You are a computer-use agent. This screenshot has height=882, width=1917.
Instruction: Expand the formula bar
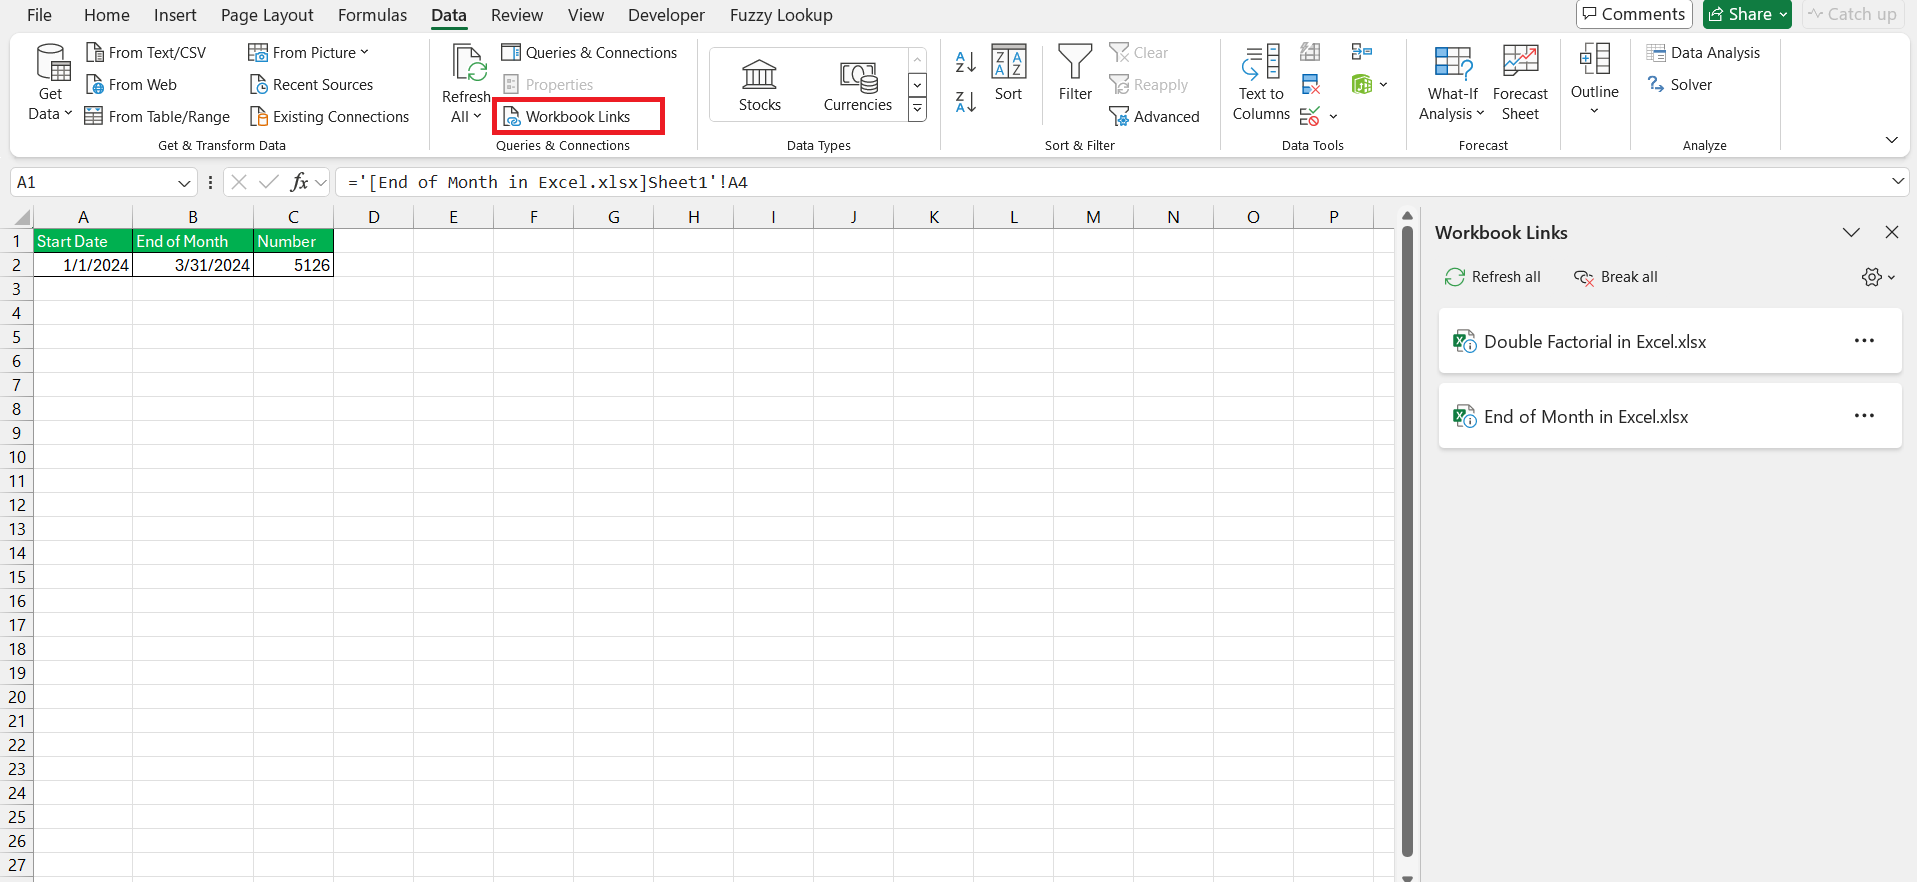point(1898,181)
